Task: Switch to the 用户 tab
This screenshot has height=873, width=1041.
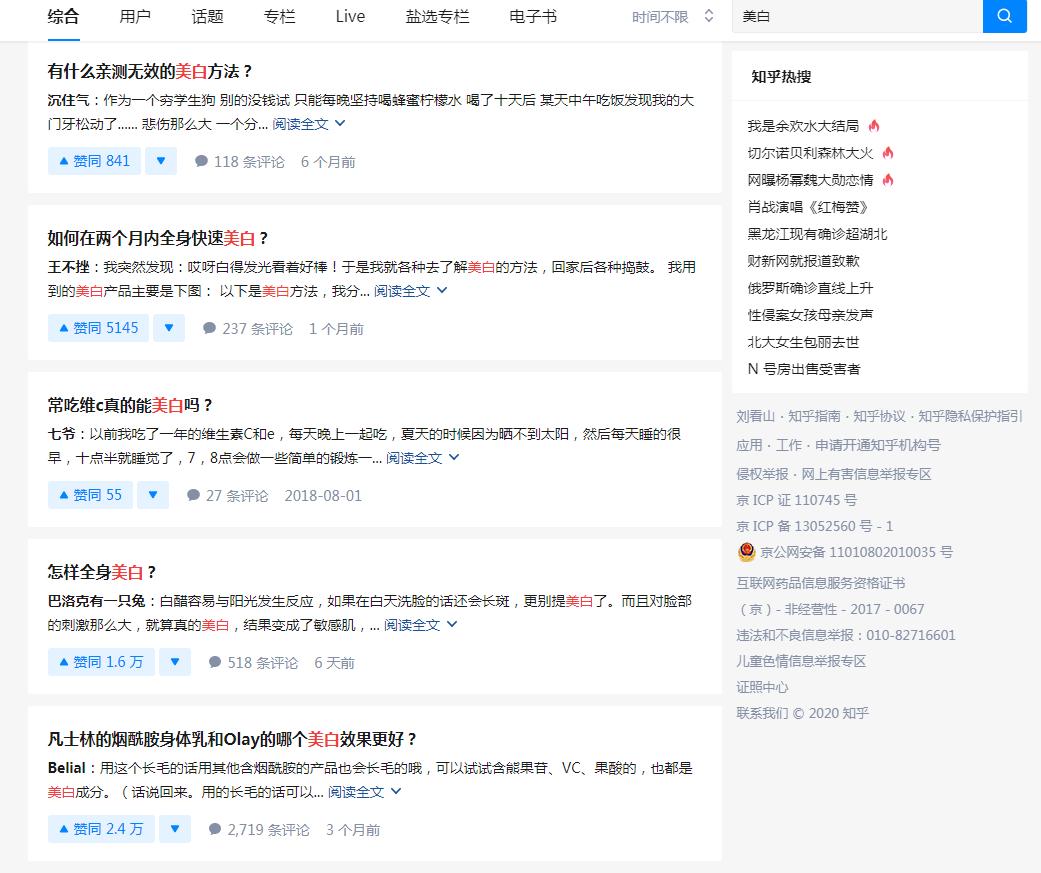Action: [136, 17]
